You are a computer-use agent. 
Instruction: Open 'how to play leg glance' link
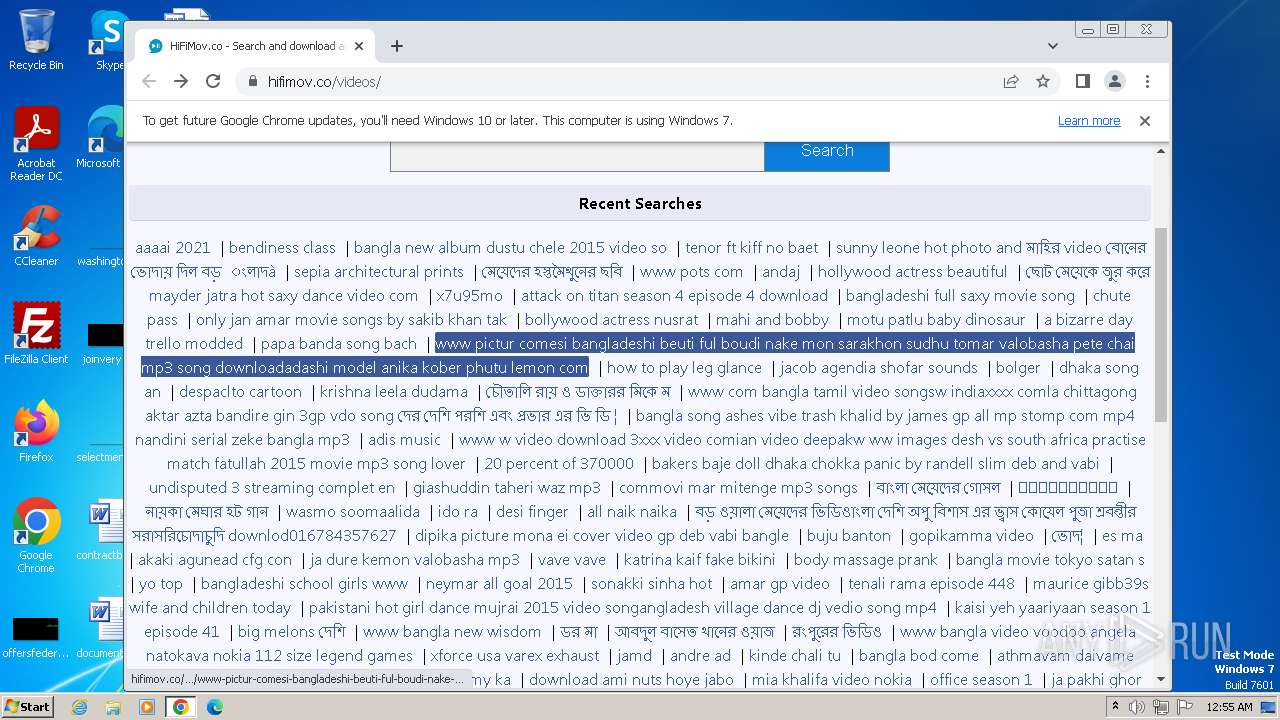(684, 368)
